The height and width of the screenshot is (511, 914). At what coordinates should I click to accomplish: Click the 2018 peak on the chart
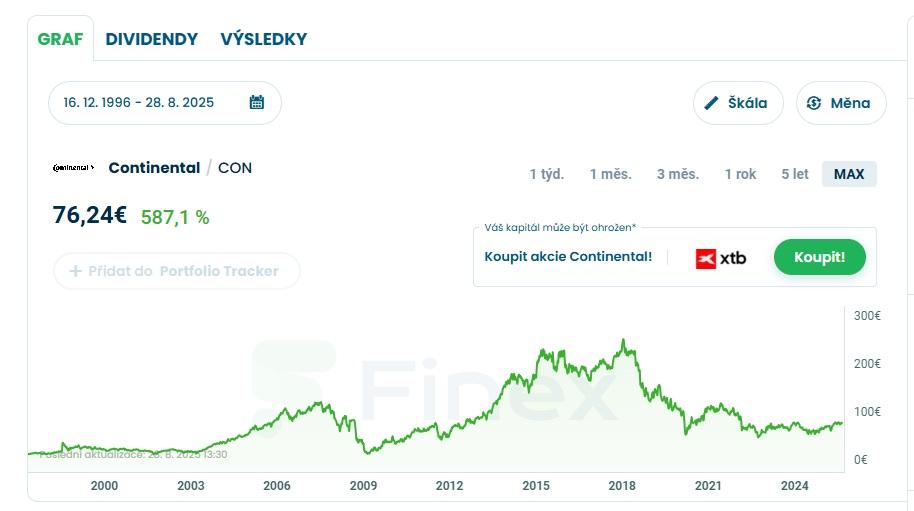[x=624, y=340]
